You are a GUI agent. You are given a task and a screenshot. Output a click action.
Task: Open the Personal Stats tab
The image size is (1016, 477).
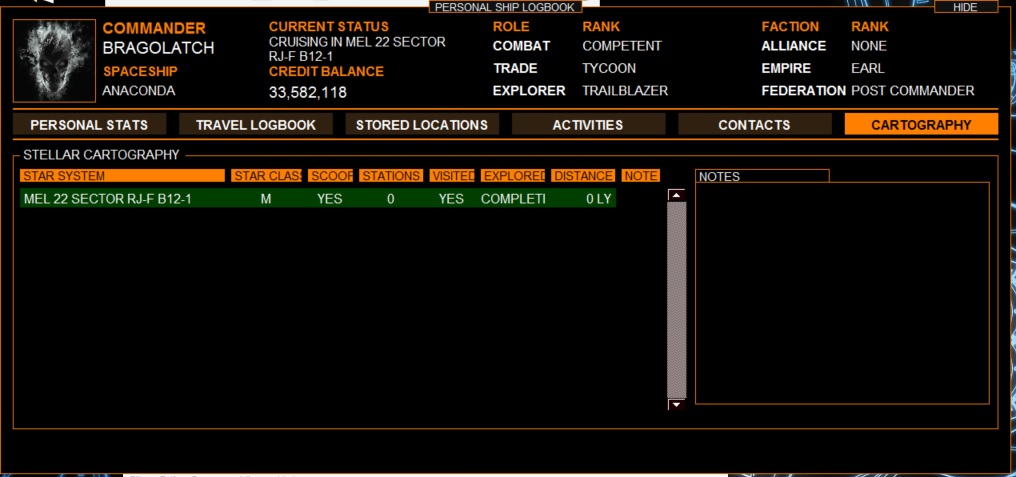[89, 124]
